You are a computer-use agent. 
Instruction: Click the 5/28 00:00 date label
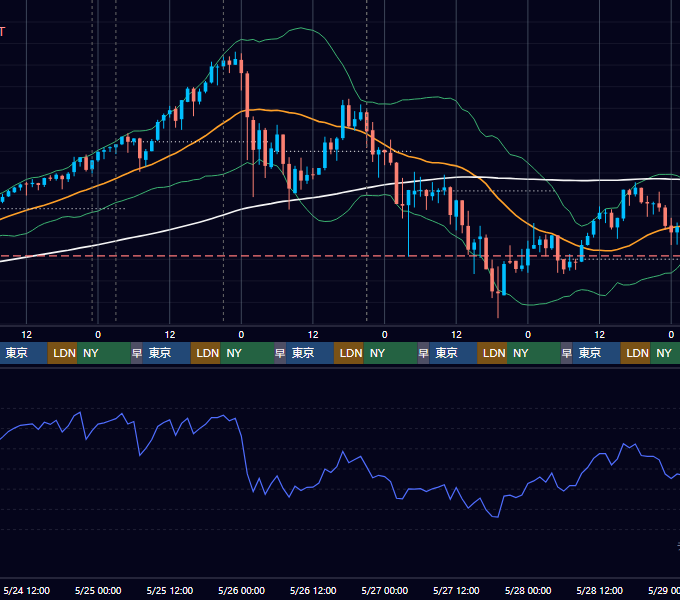click(528, 590)
